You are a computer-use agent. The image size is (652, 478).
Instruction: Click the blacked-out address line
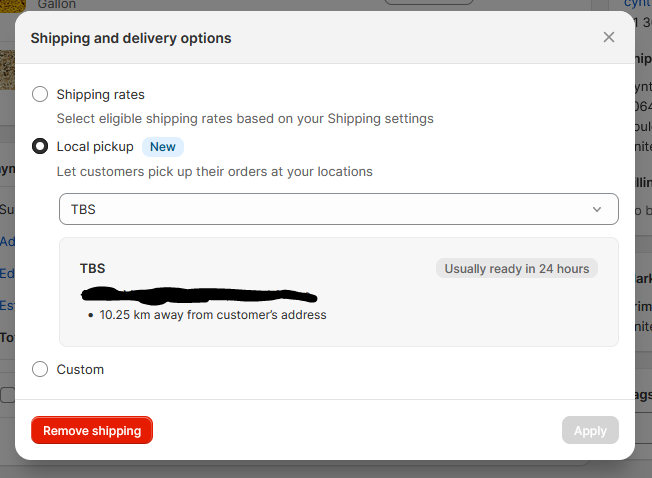(198, 294)
